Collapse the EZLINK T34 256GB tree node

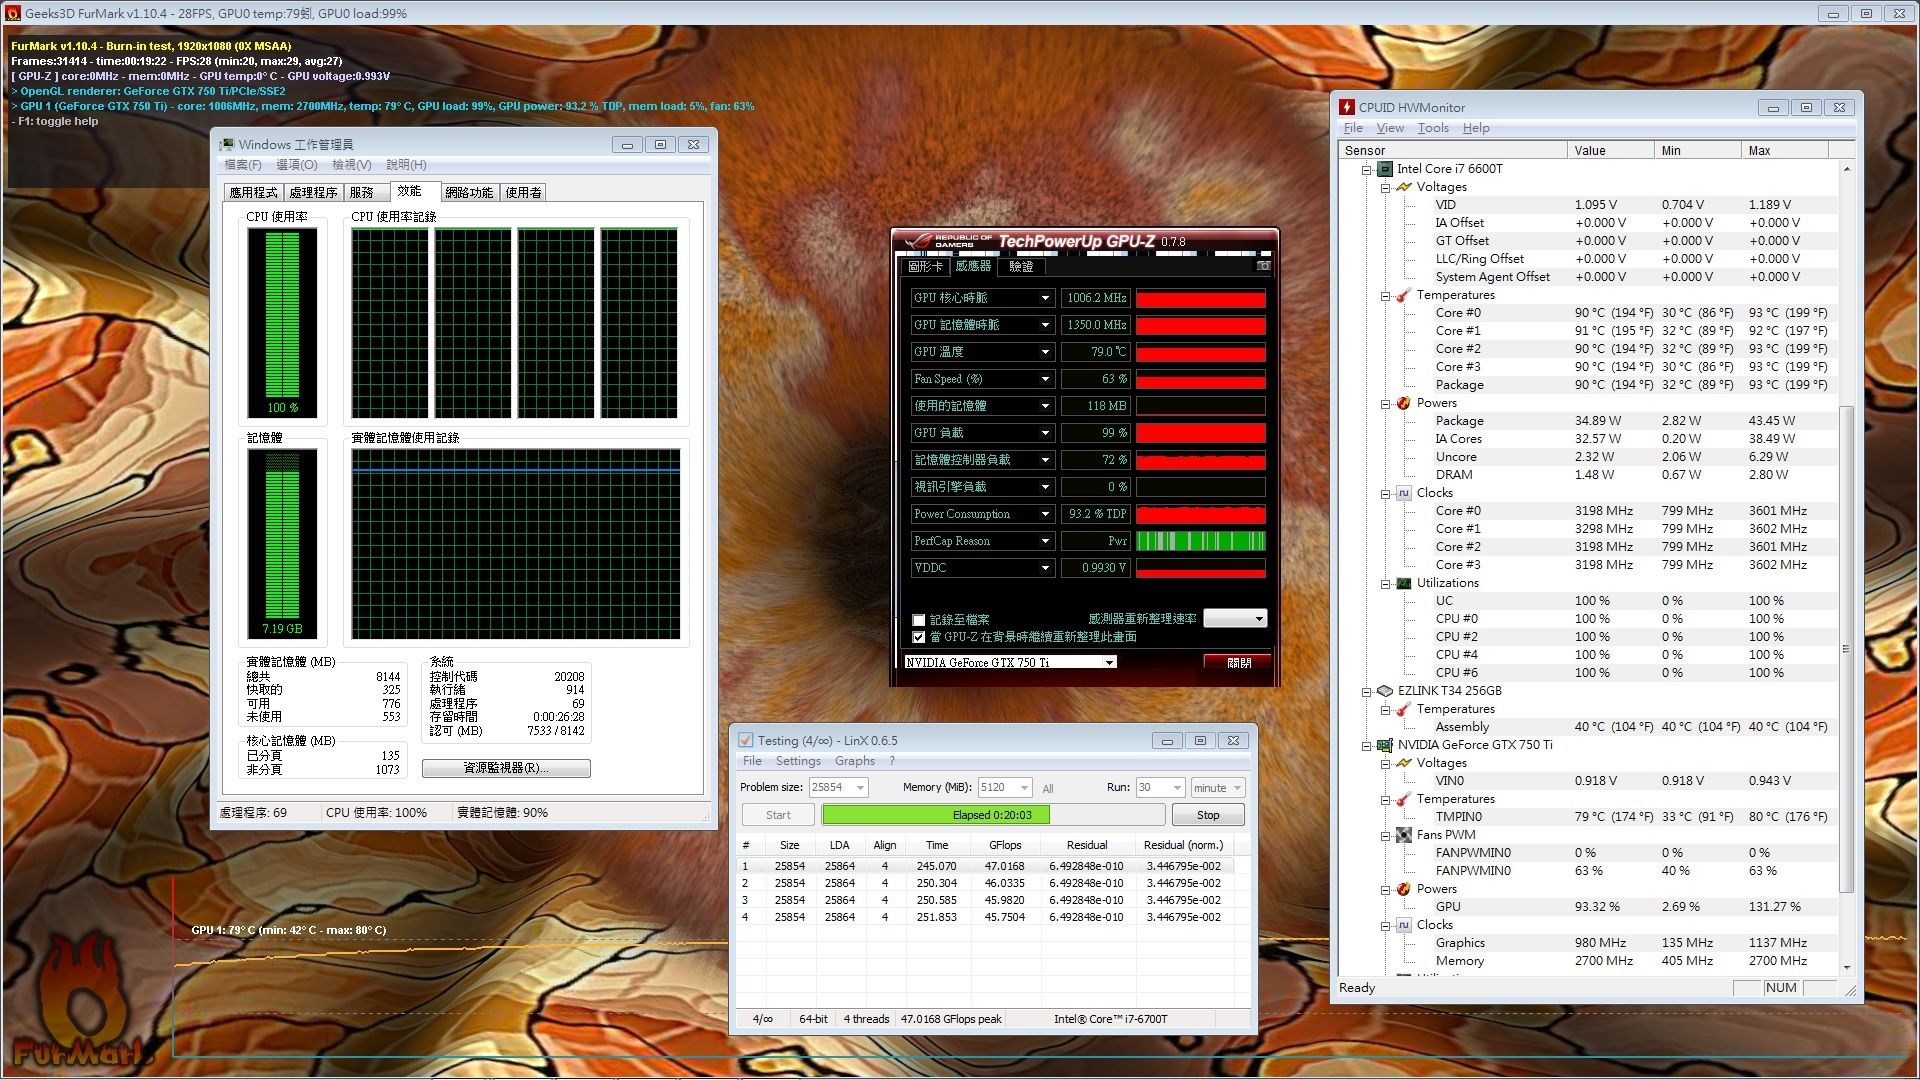1366,691
